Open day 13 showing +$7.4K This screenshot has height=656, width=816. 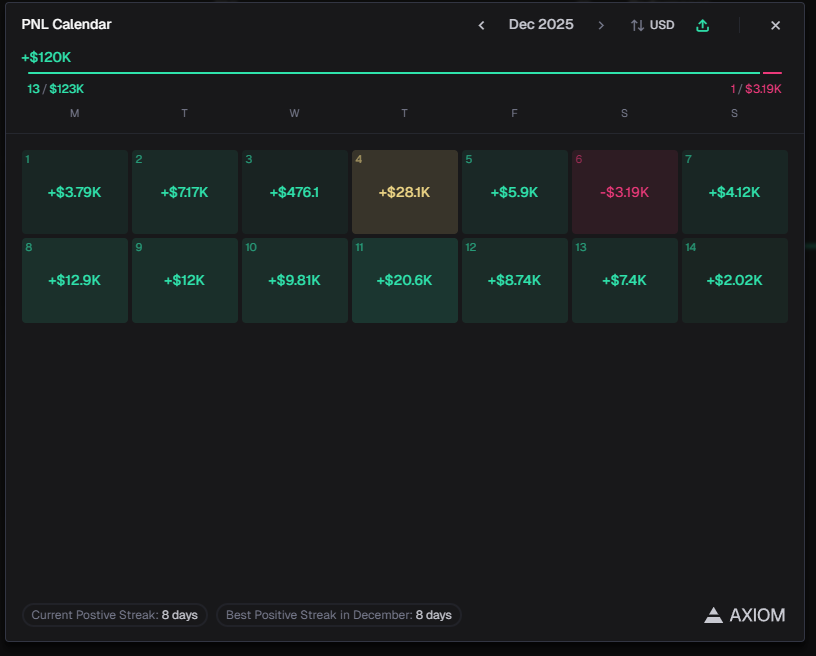[624, 280]
